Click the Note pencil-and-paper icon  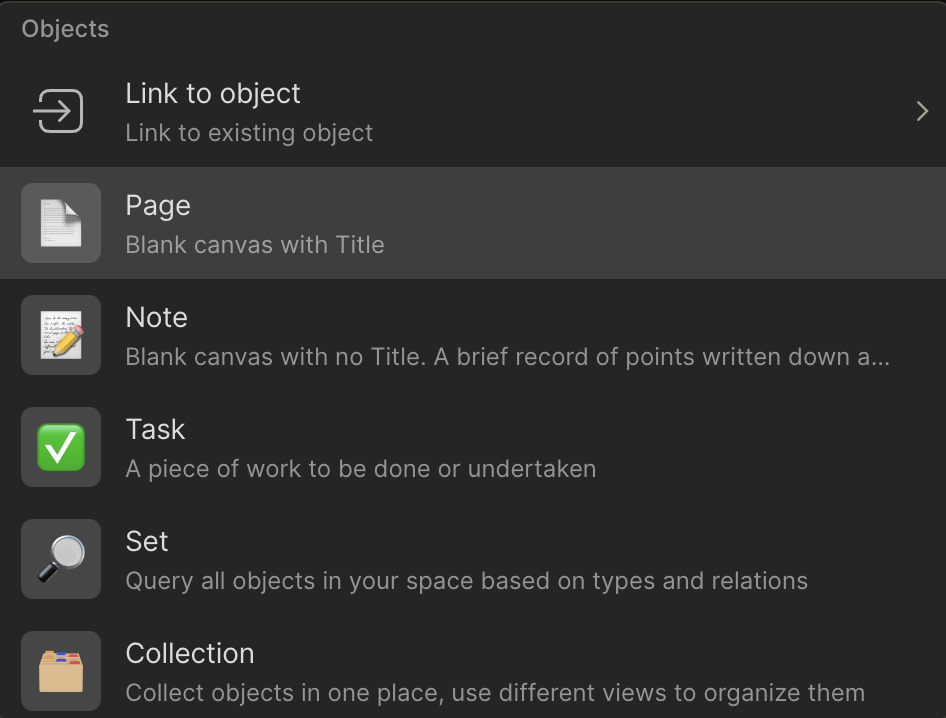(61, 335)
